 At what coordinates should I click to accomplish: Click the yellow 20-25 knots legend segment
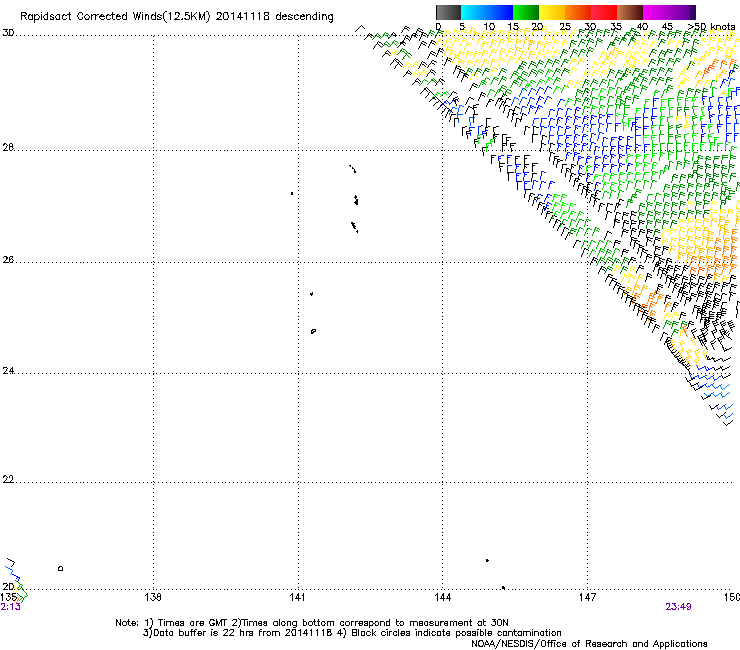[x=552, y=12]
